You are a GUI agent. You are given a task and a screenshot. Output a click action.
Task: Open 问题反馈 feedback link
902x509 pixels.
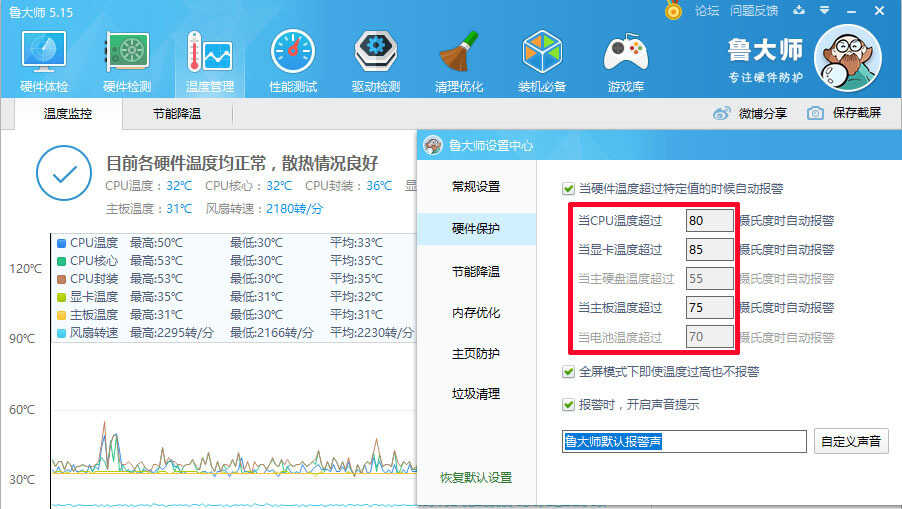pyautogui.click(x=754, y=10)
